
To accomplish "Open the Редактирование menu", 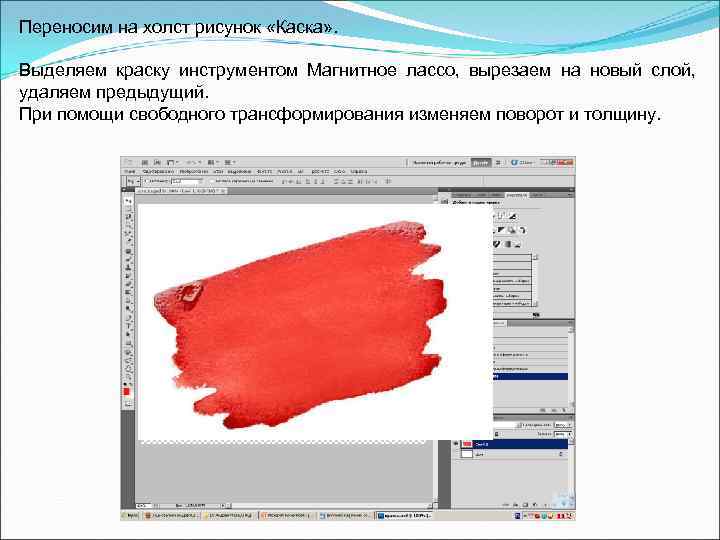I will (x=158, y=172).
